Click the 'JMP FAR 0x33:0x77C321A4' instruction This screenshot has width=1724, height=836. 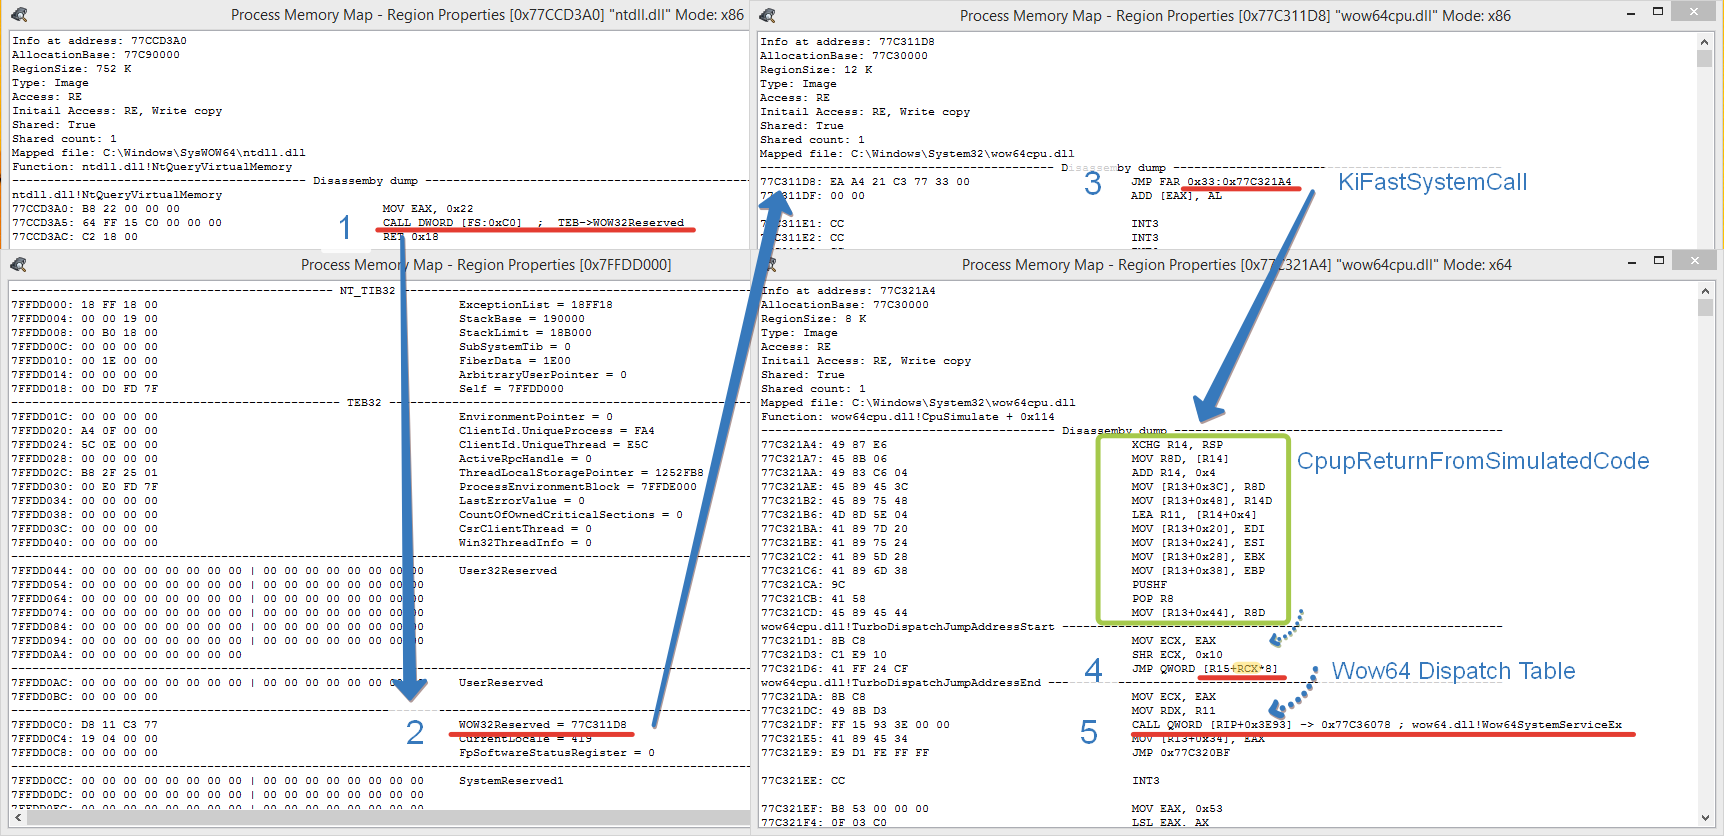coord(1211,182)
